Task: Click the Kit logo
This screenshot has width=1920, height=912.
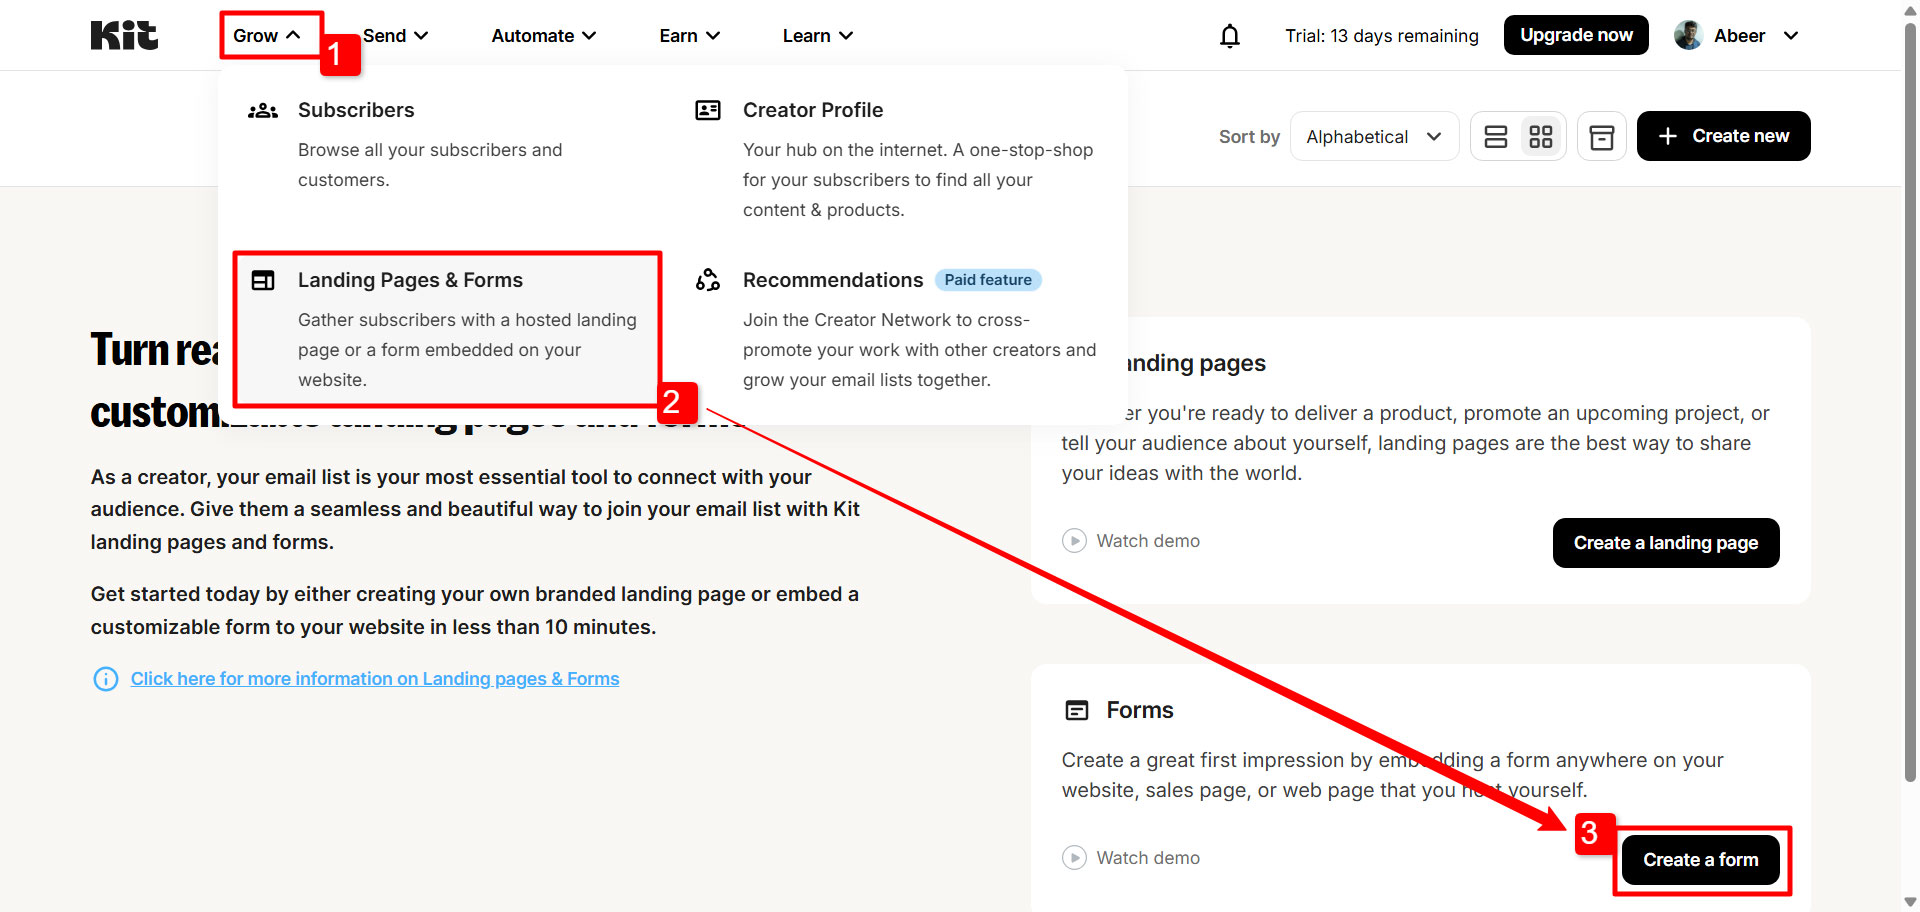Action: 124,35
